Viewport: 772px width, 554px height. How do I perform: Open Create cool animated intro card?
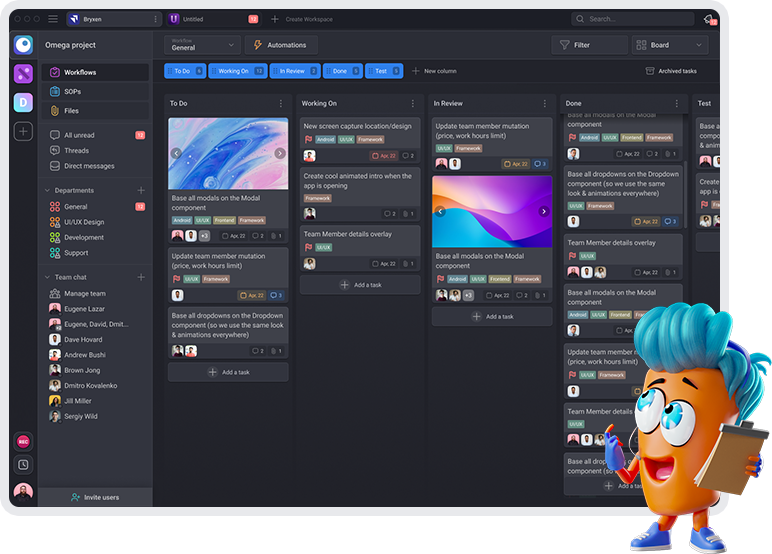tap(360, 194)
